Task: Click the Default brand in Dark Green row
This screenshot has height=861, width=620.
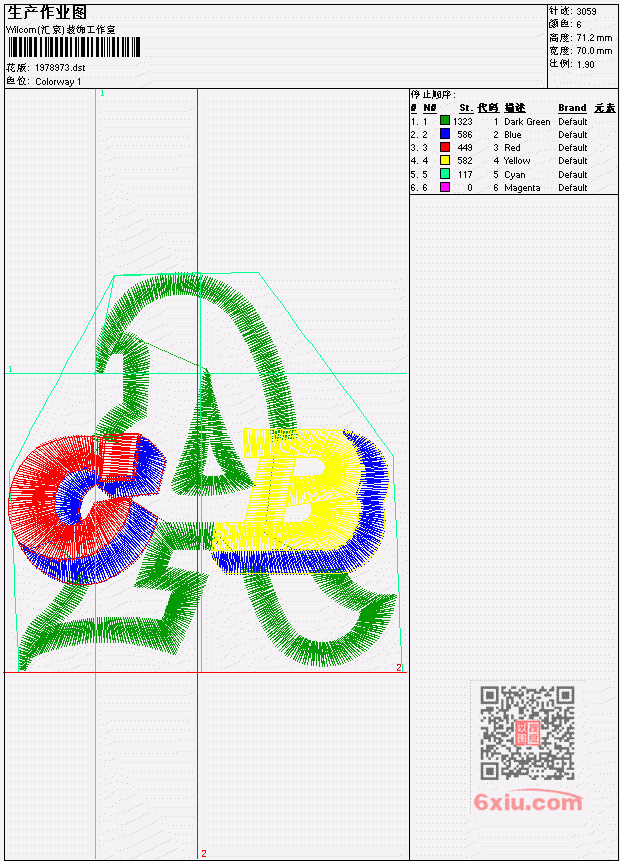Action: point(572,121)
